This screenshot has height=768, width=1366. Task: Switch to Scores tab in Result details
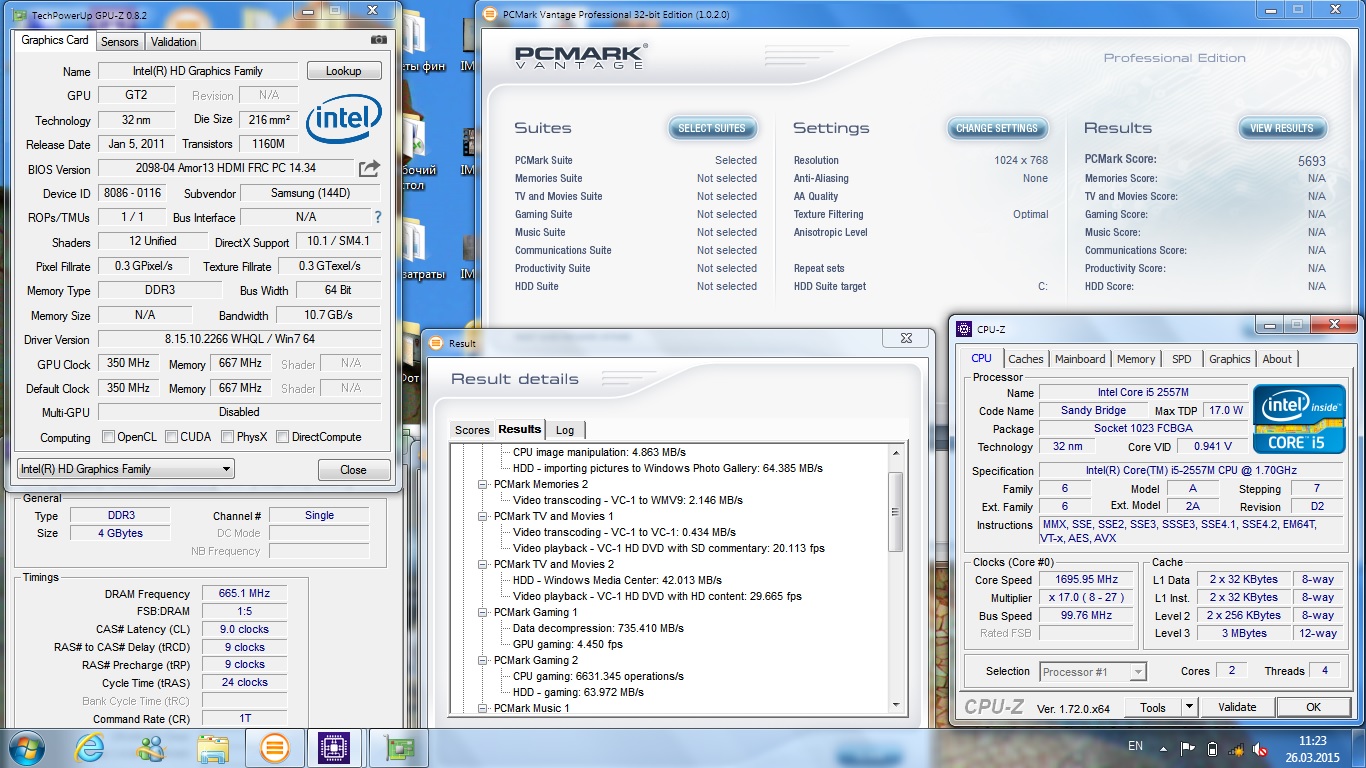point(472,430)
